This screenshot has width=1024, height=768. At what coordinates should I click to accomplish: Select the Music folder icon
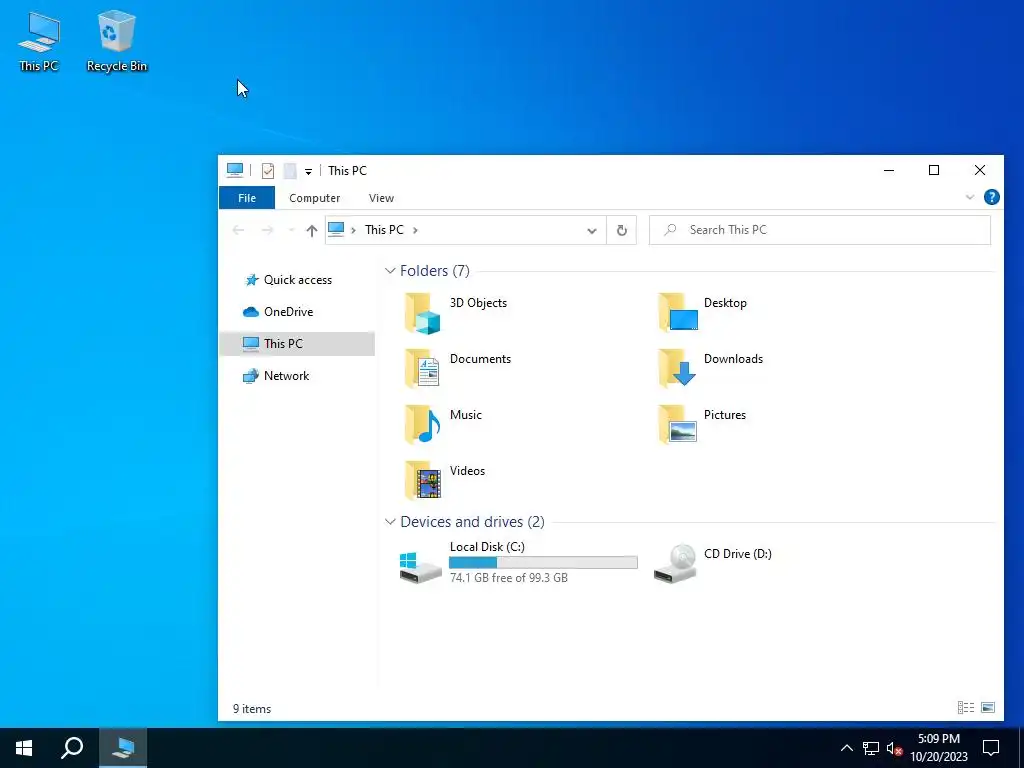tap(422, 424)
